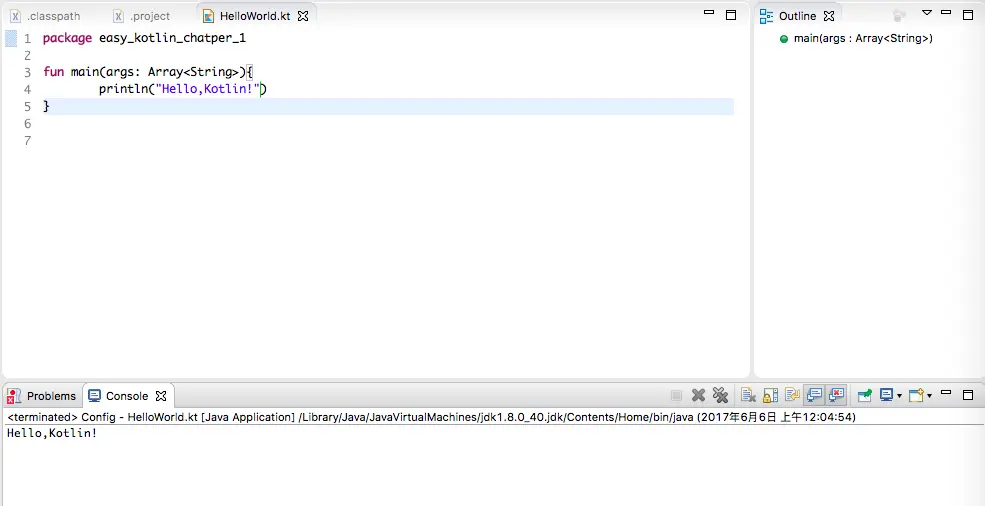
Task: Maximize the editor area
Action: click(x=731, y=15)
